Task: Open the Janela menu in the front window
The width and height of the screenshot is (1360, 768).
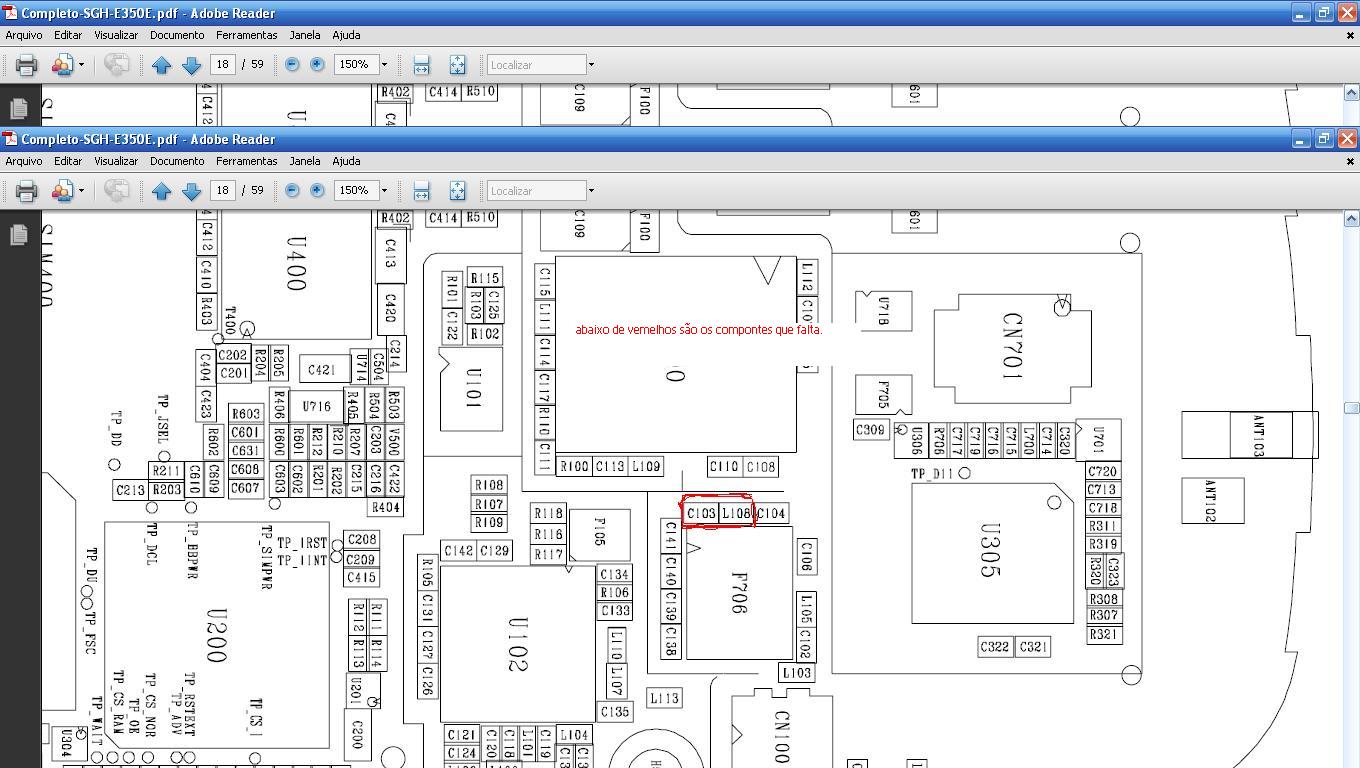Action: click(305, 161)
